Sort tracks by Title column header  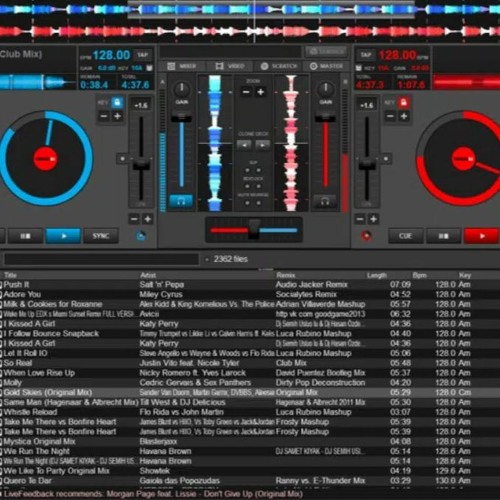[x=10, y=275]
